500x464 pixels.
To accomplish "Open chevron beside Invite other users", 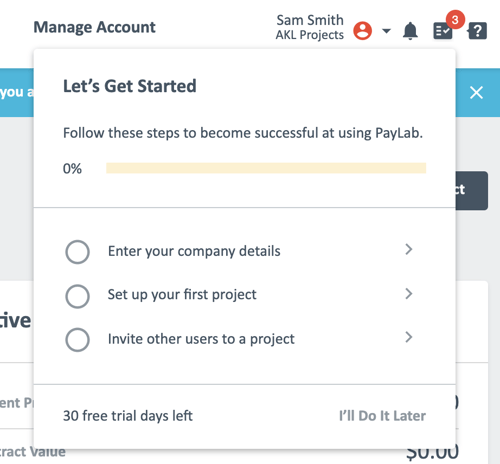I will point(409,337).
